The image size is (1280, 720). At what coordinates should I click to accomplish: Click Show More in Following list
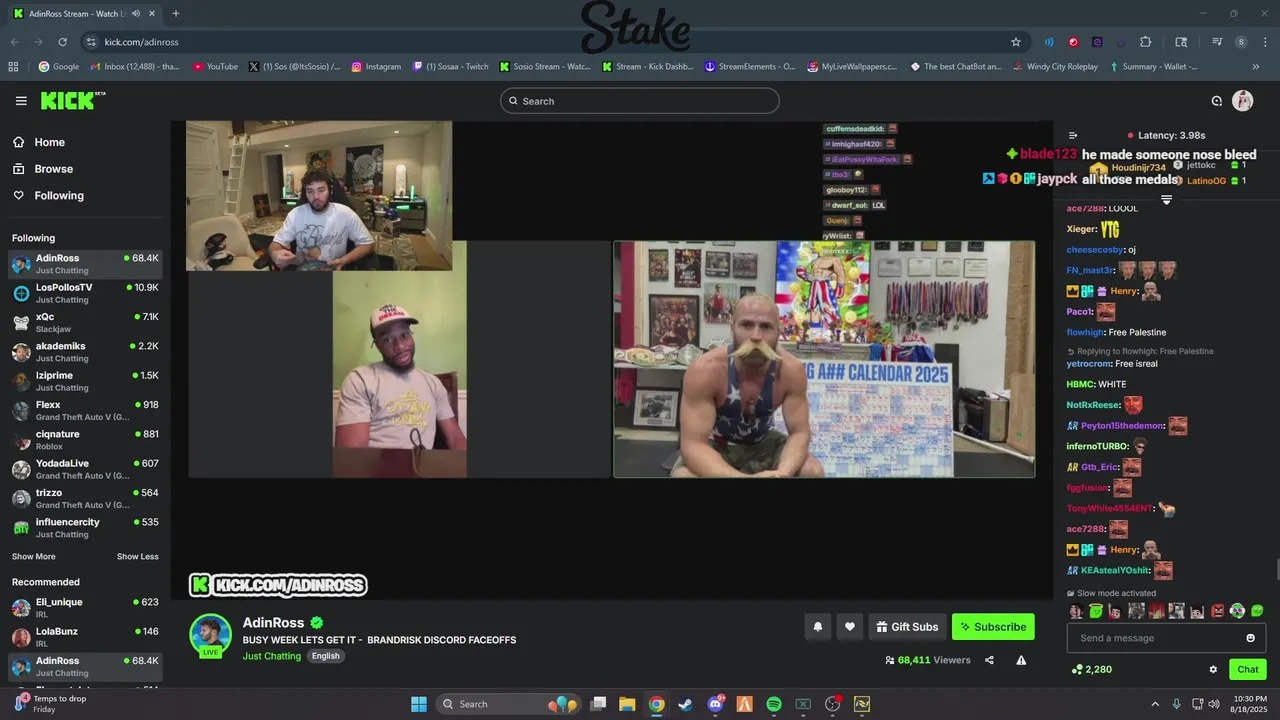pos(34,556)
